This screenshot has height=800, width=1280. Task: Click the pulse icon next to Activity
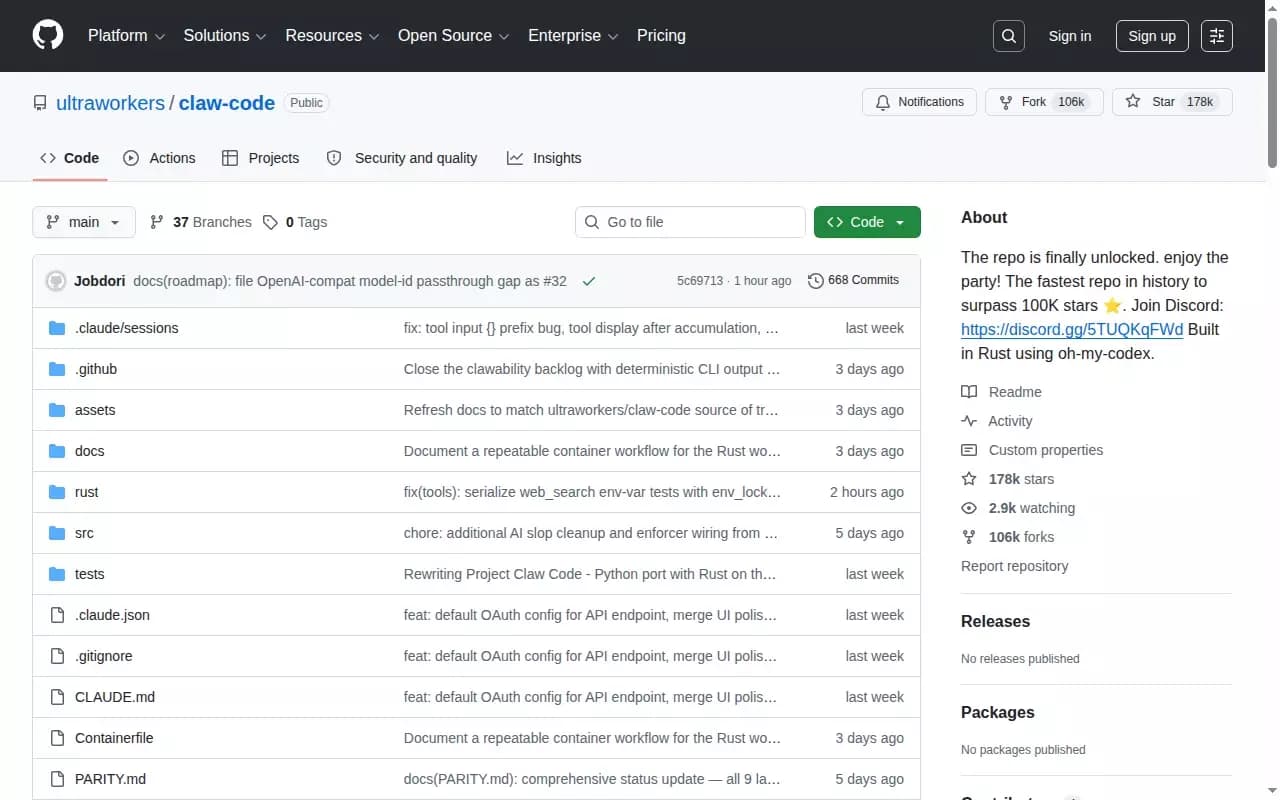pyautogui.click(x=969, y=421)
